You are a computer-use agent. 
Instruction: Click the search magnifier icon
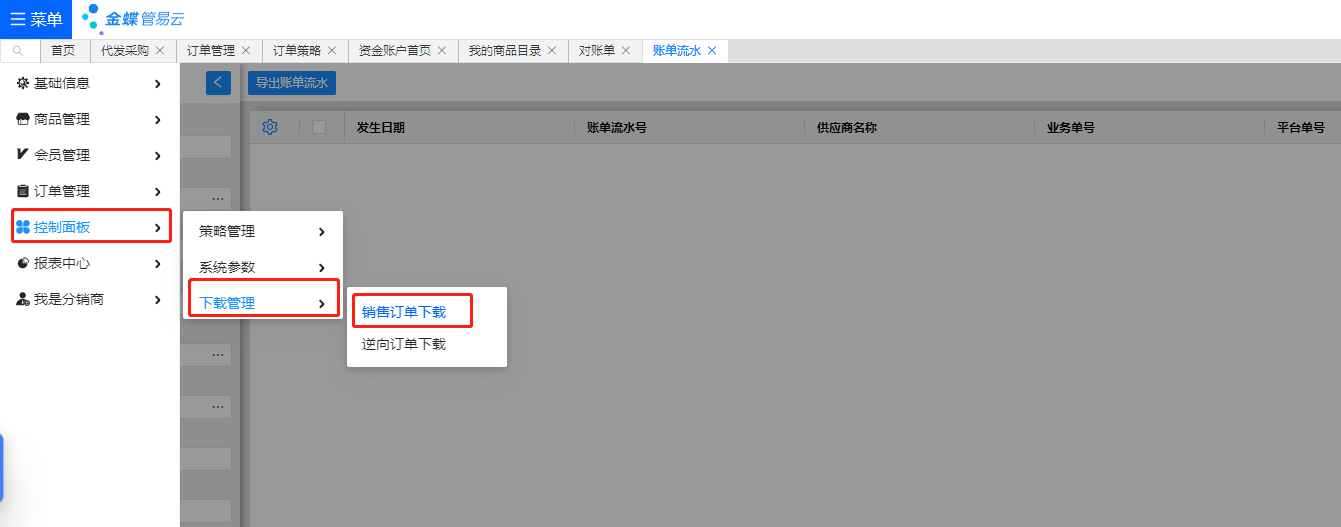pos(18,51)
